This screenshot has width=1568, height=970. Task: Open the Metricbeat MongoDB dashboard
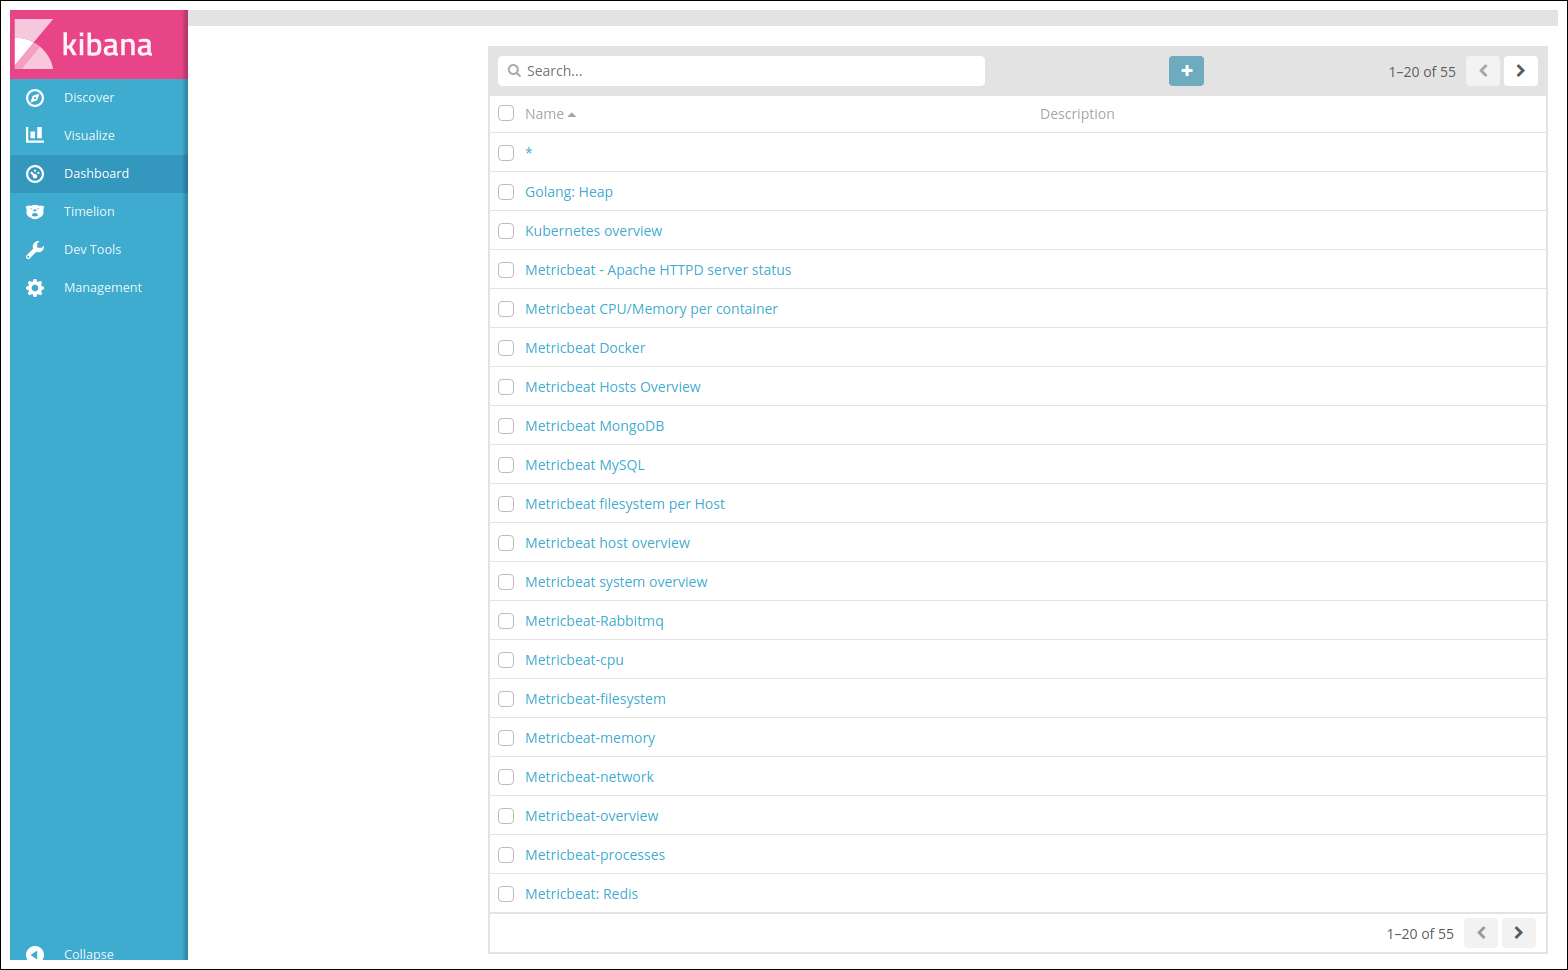coord(594,426)
